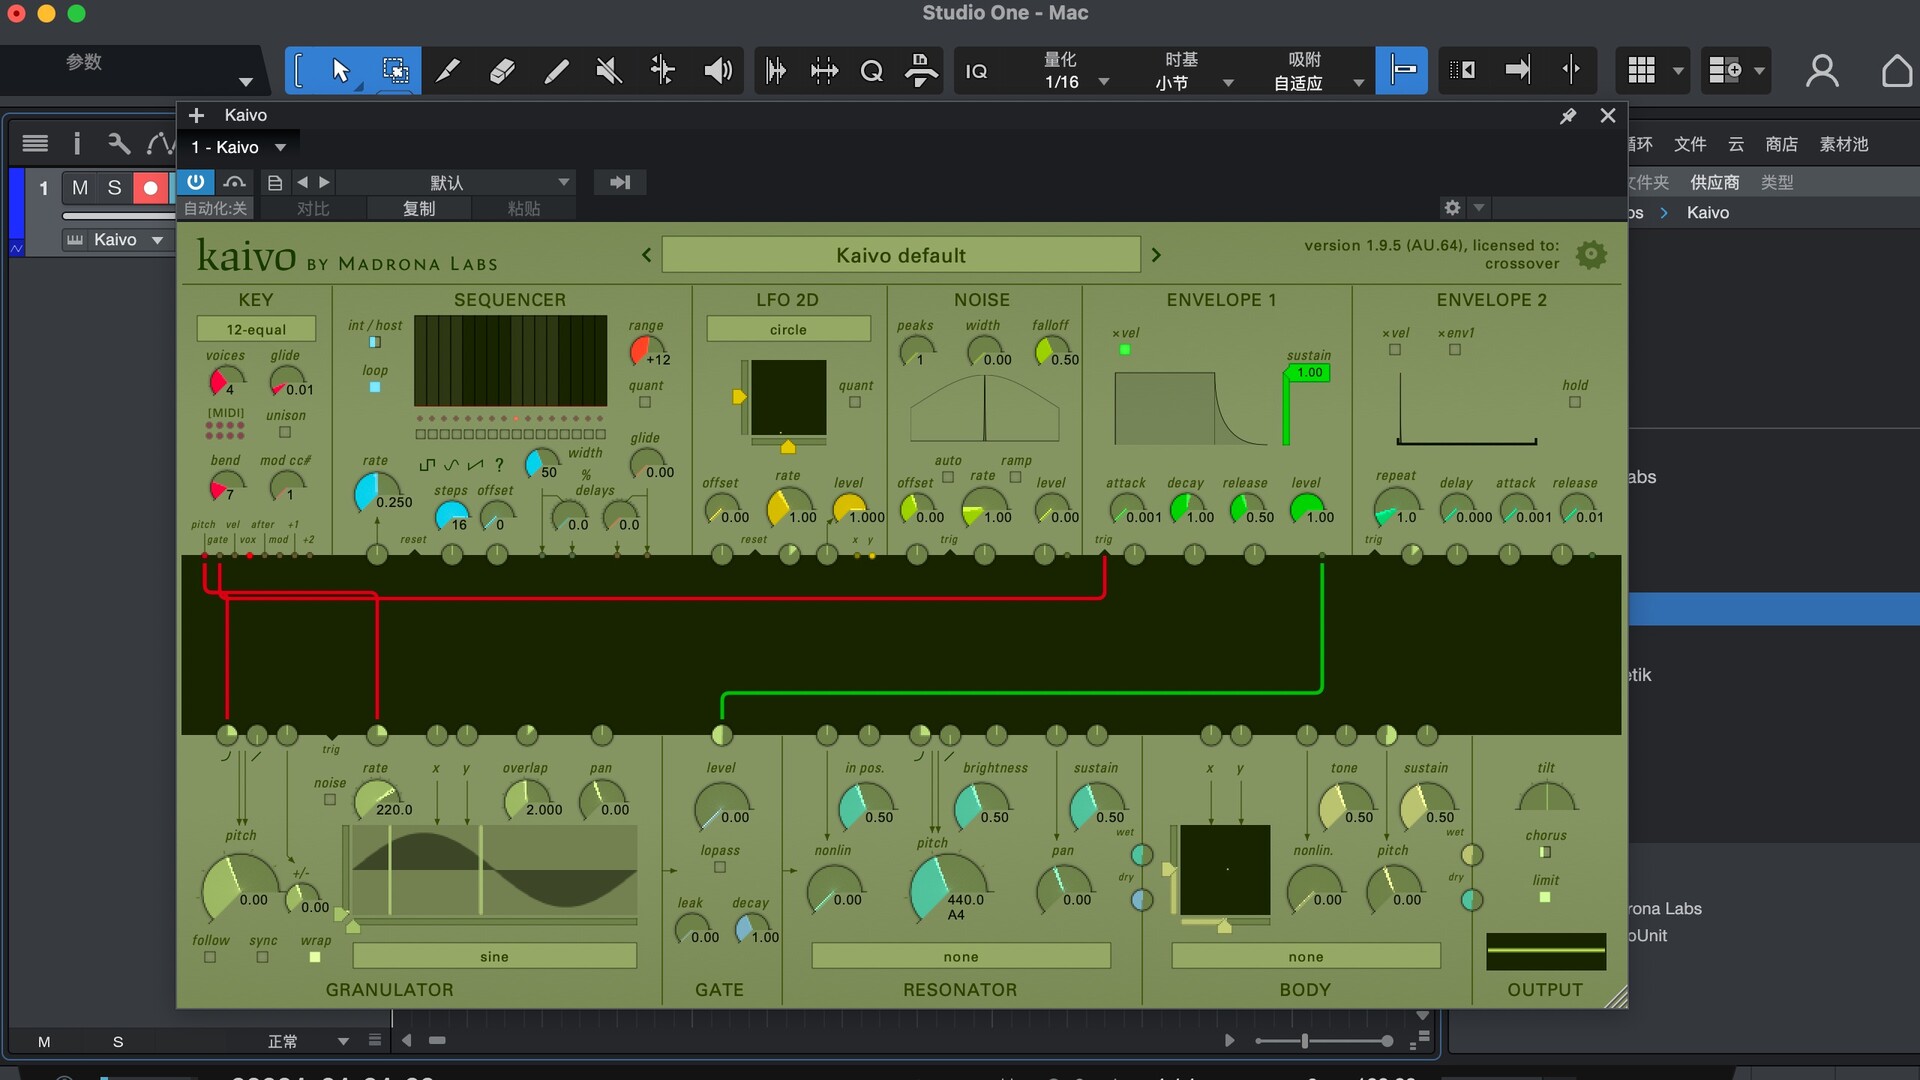The image size is (1920, 1080).
Task: Open the 文件 browser tab
Action: [x=1690, y=144]
